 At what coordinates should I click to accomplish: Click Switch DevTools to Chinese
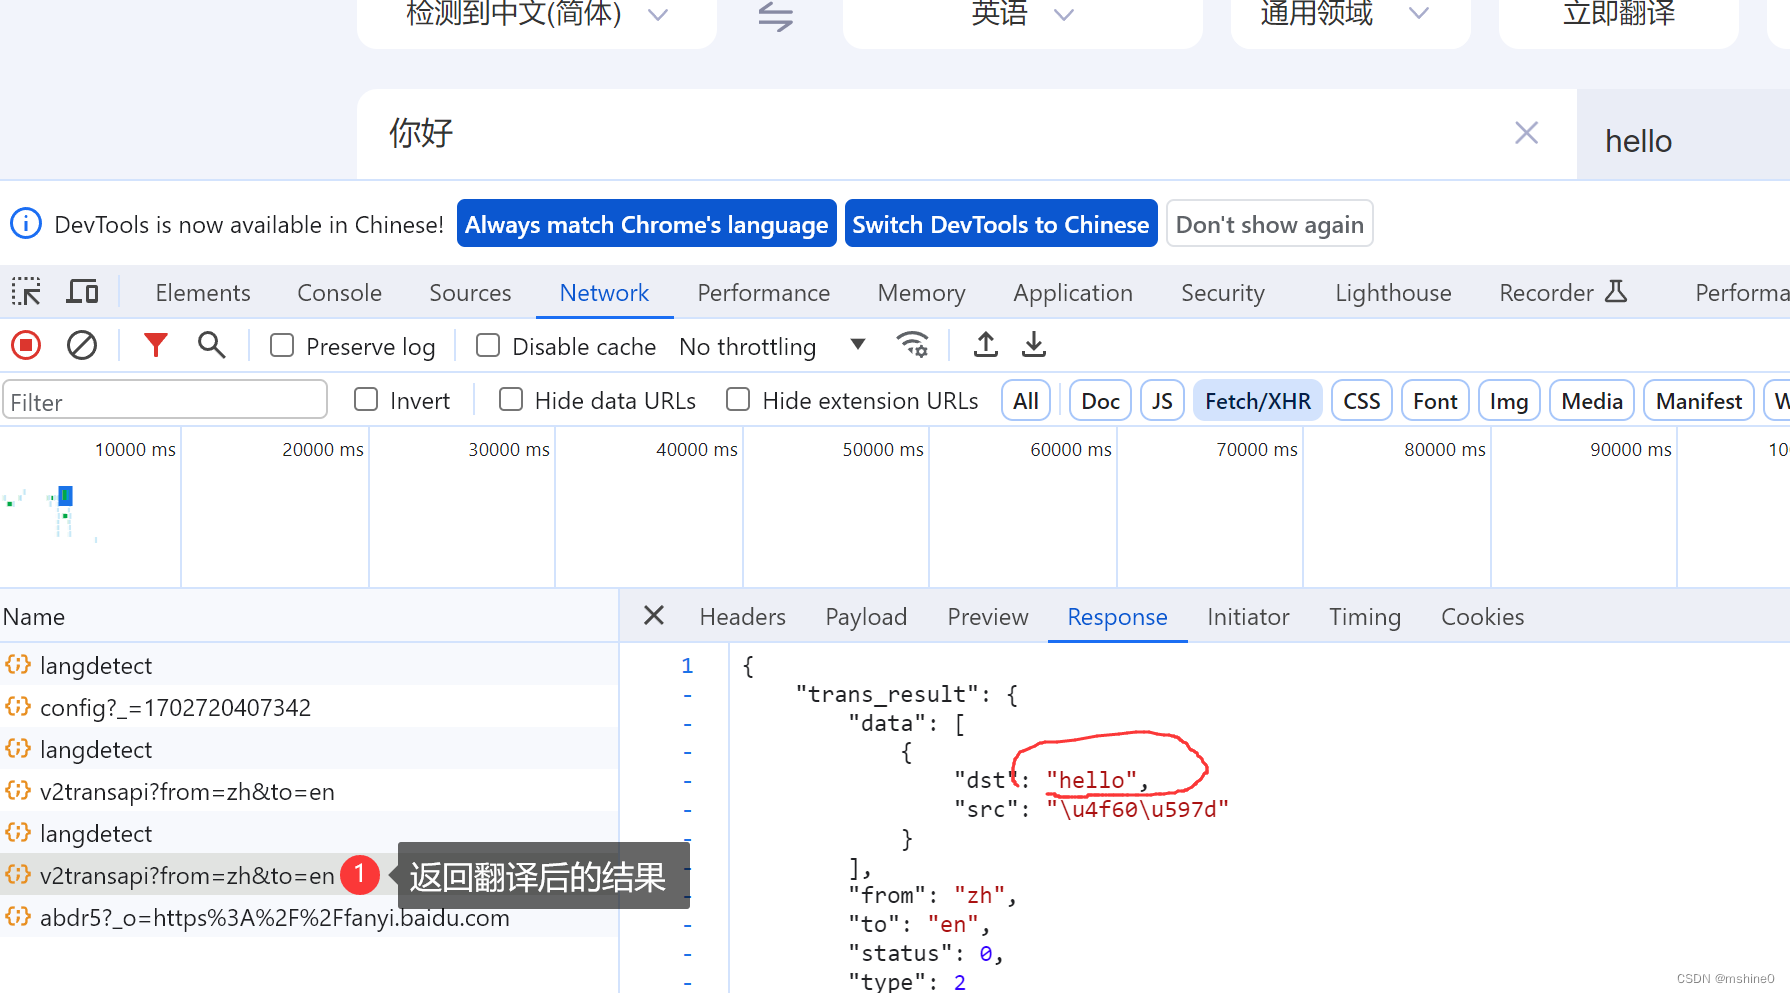coord(1000,223)
